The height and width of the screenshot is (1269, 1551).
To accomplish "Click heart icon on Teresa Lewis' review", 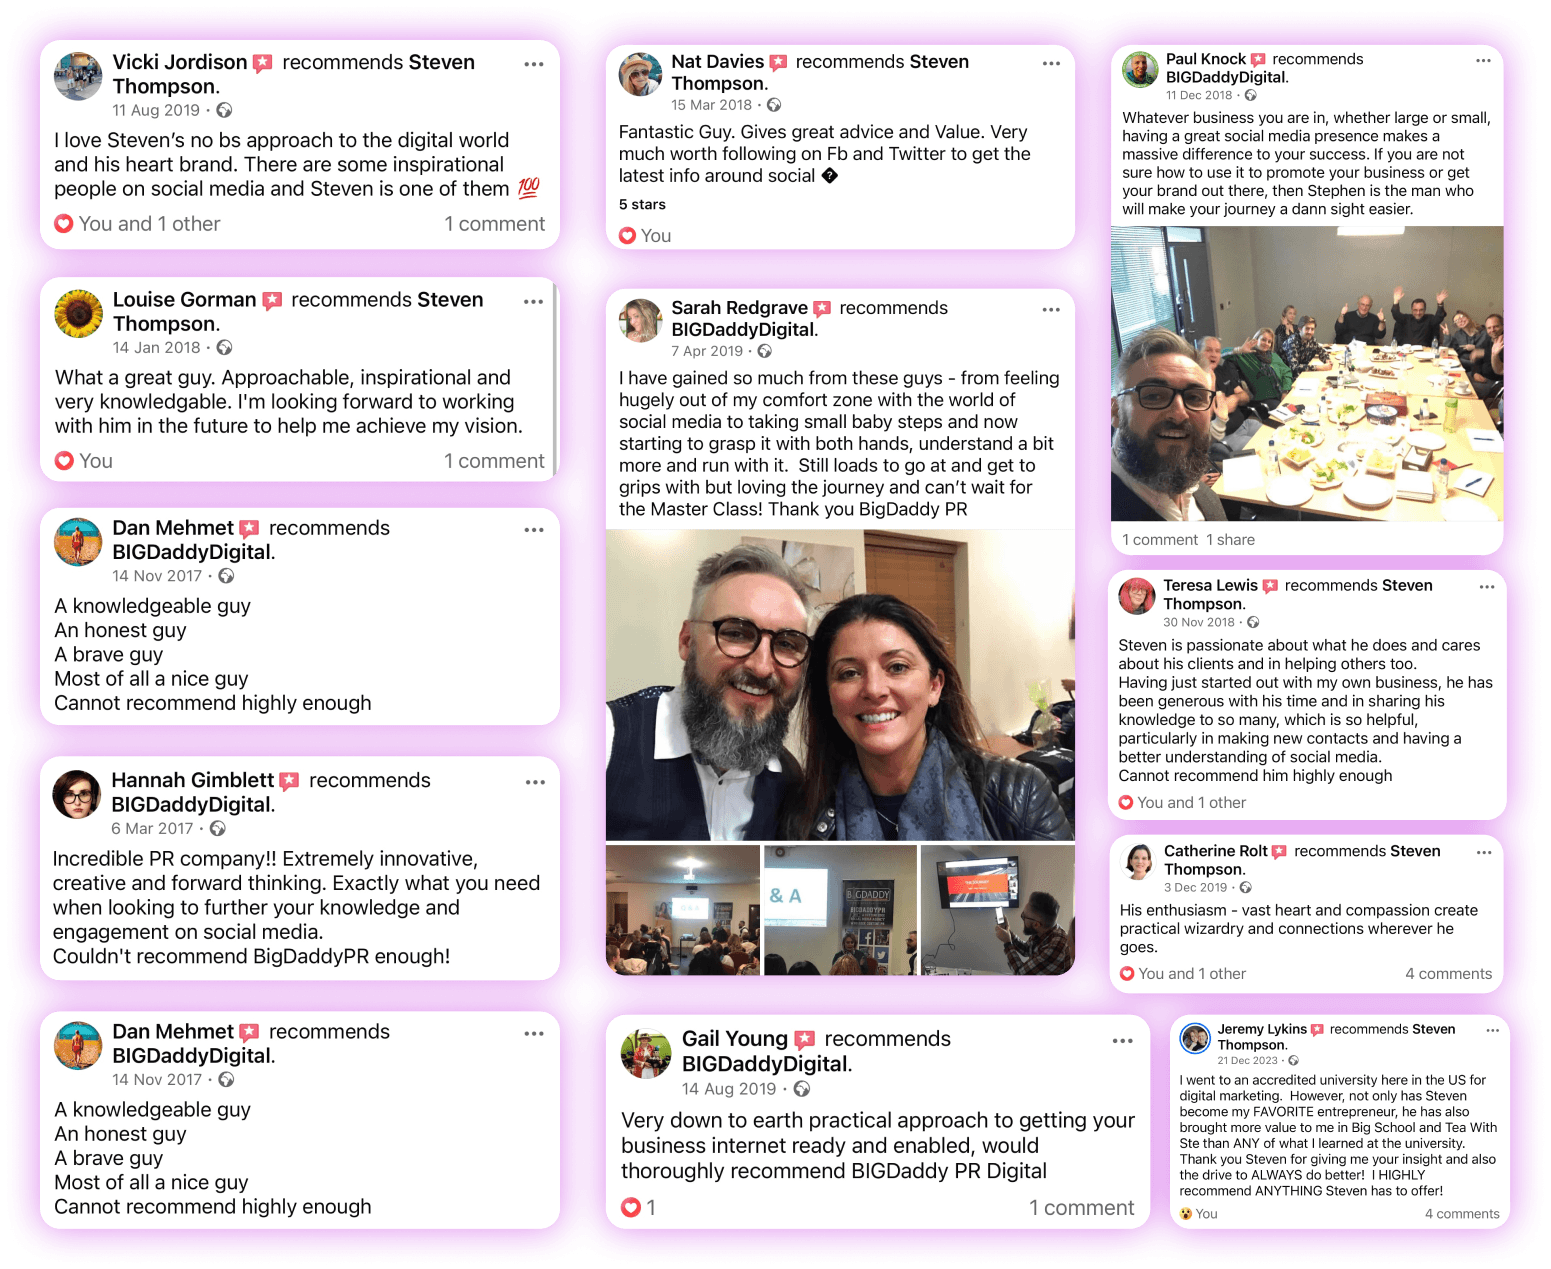I will click(1126, 803).
